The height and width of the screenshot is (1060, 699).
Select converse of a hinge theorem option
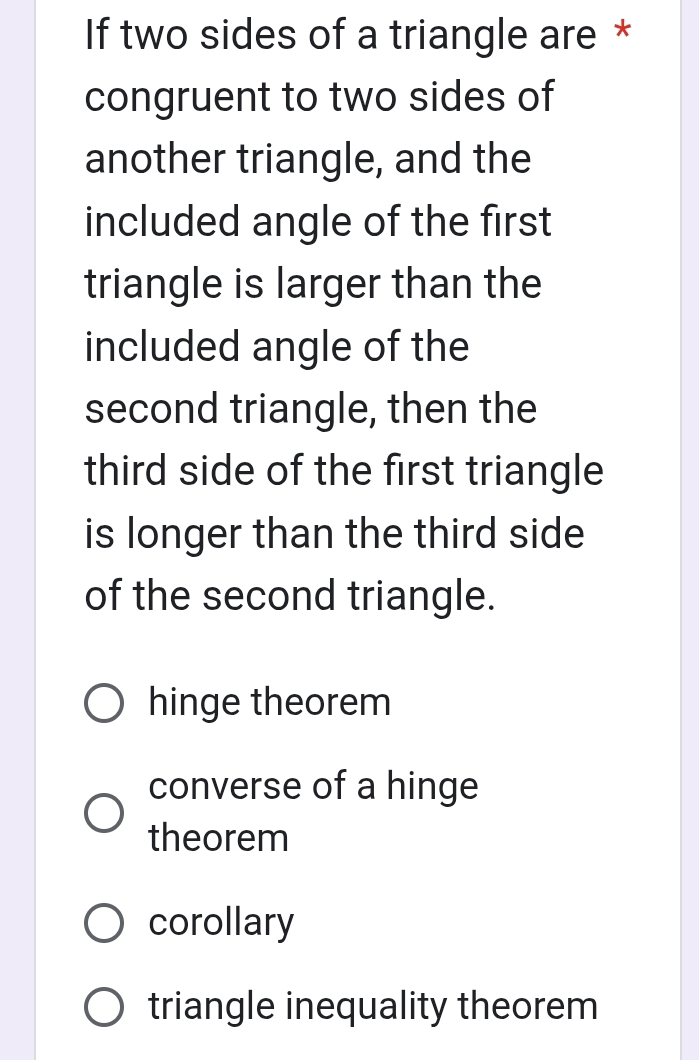(104, 812)
